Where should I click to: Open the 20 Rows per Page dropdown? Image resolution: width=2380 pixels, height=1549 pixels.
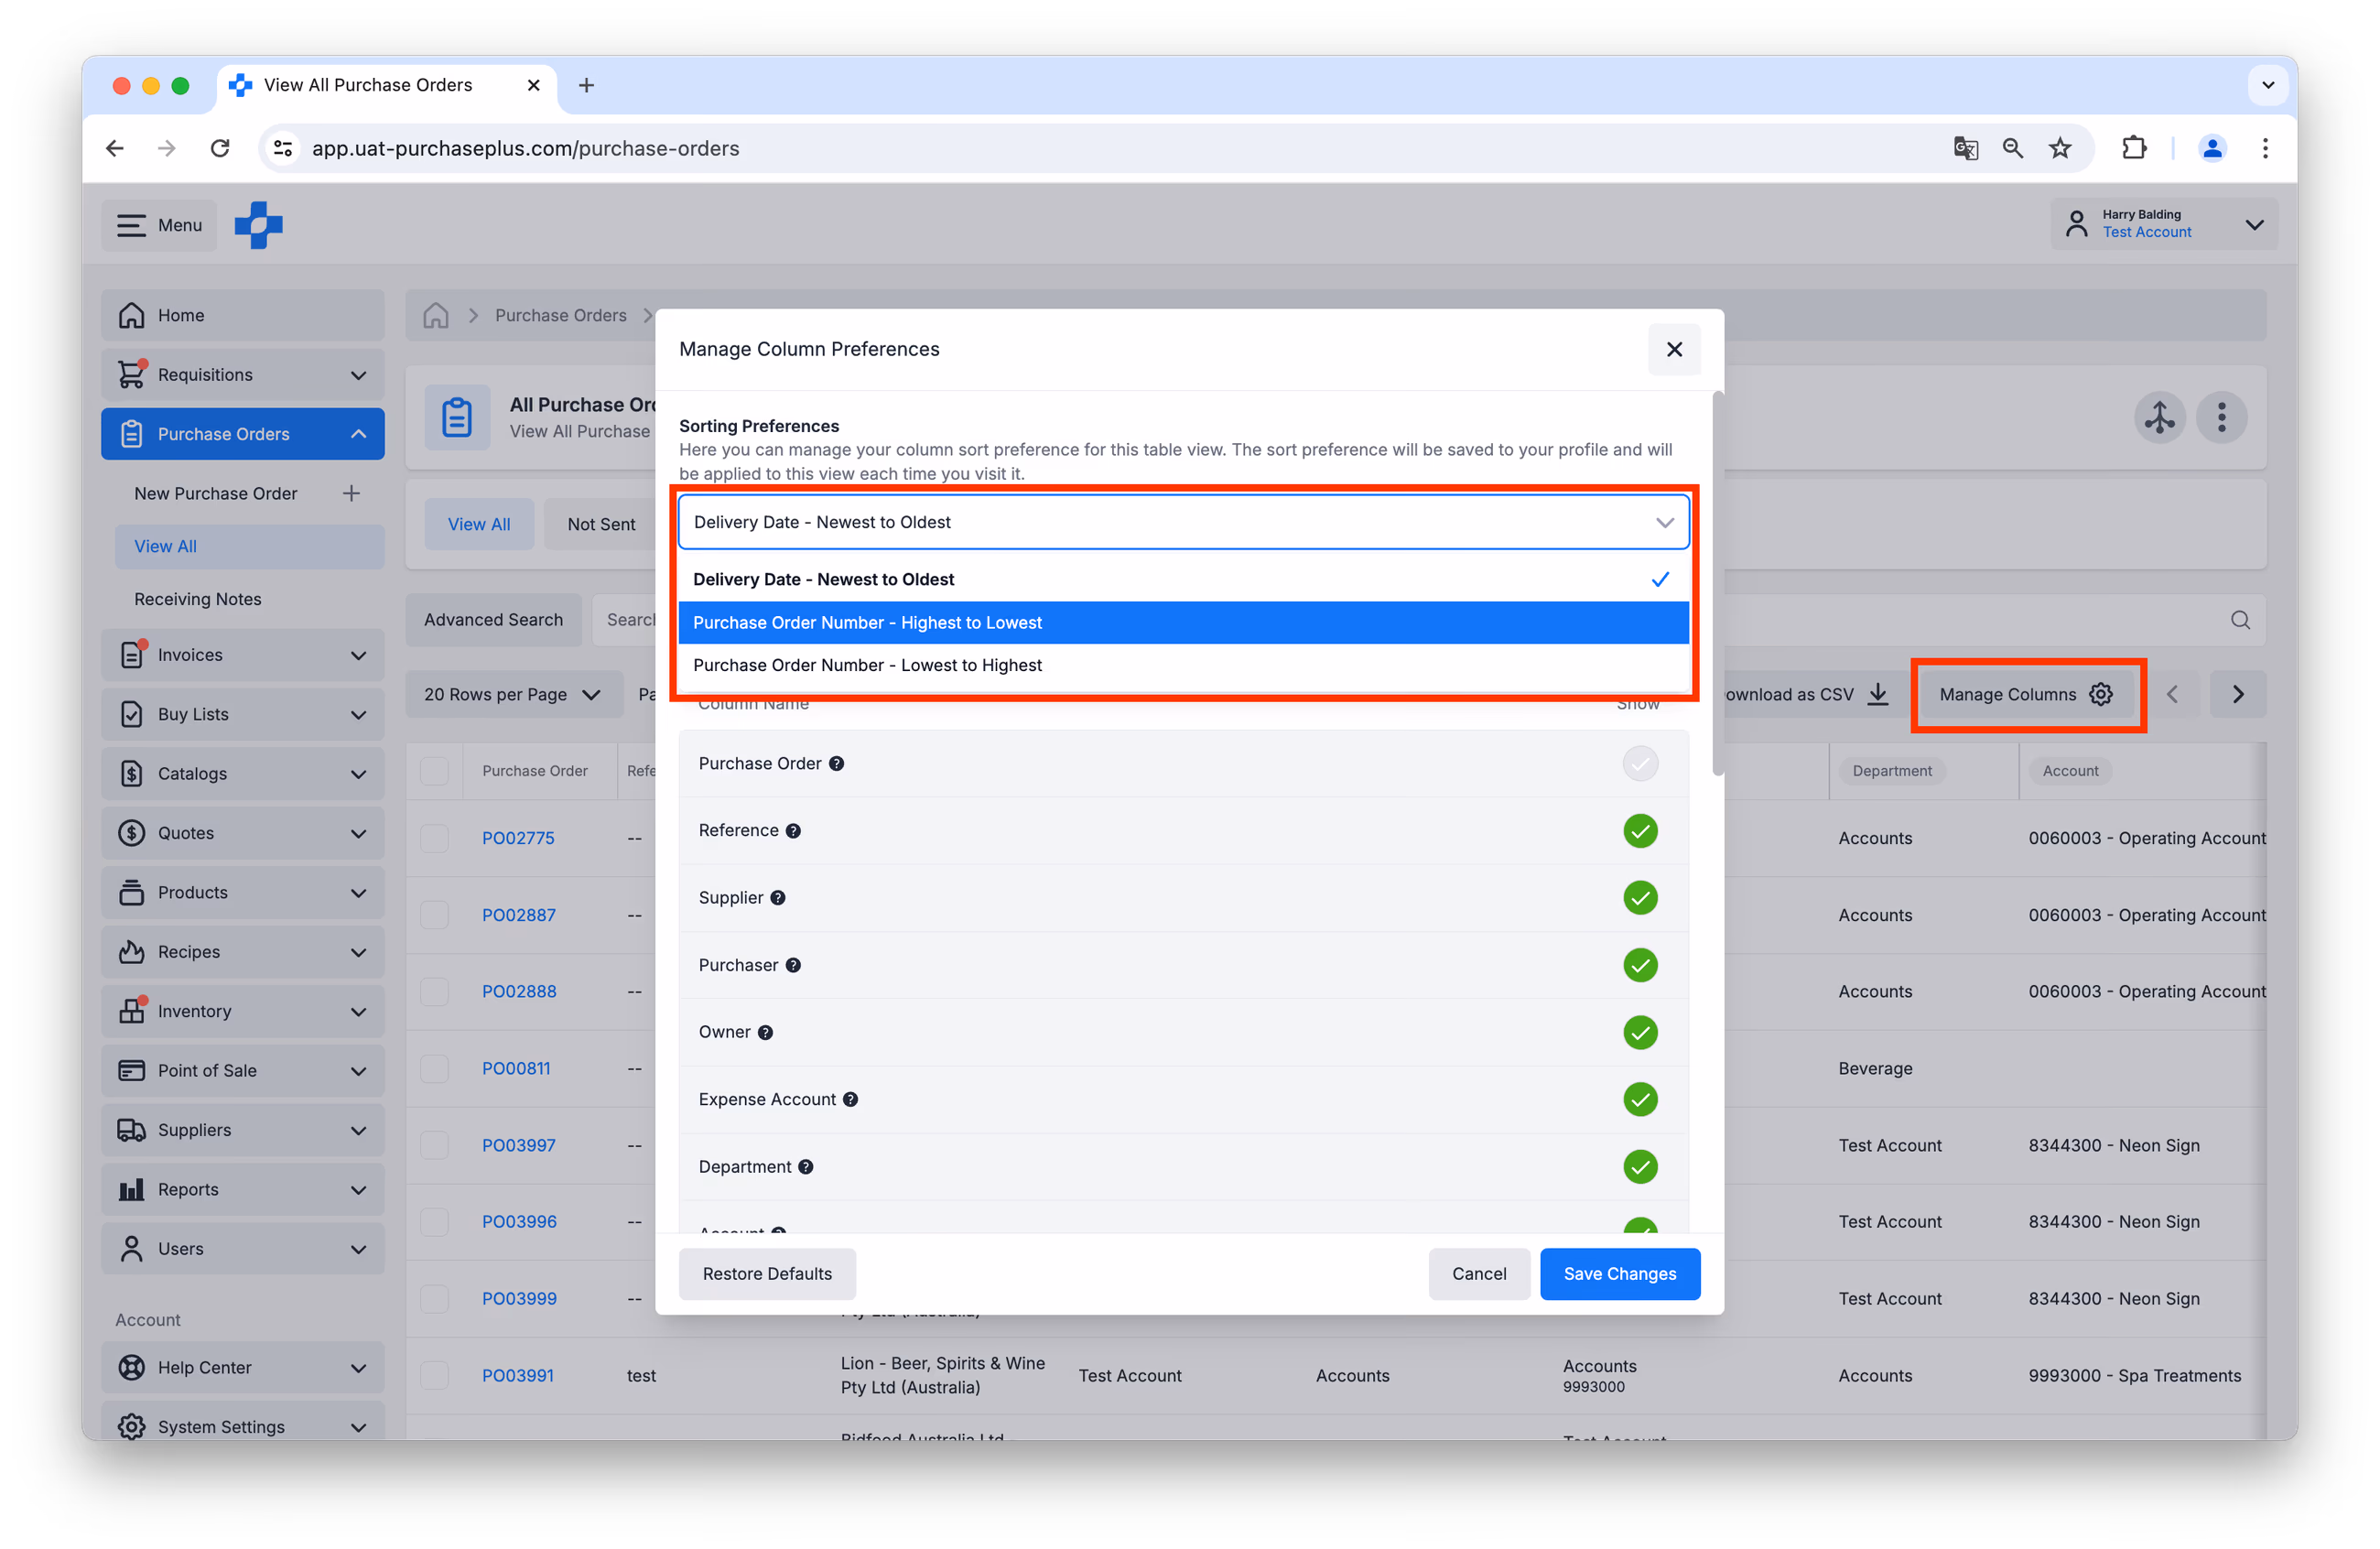(x=513, y=694)
